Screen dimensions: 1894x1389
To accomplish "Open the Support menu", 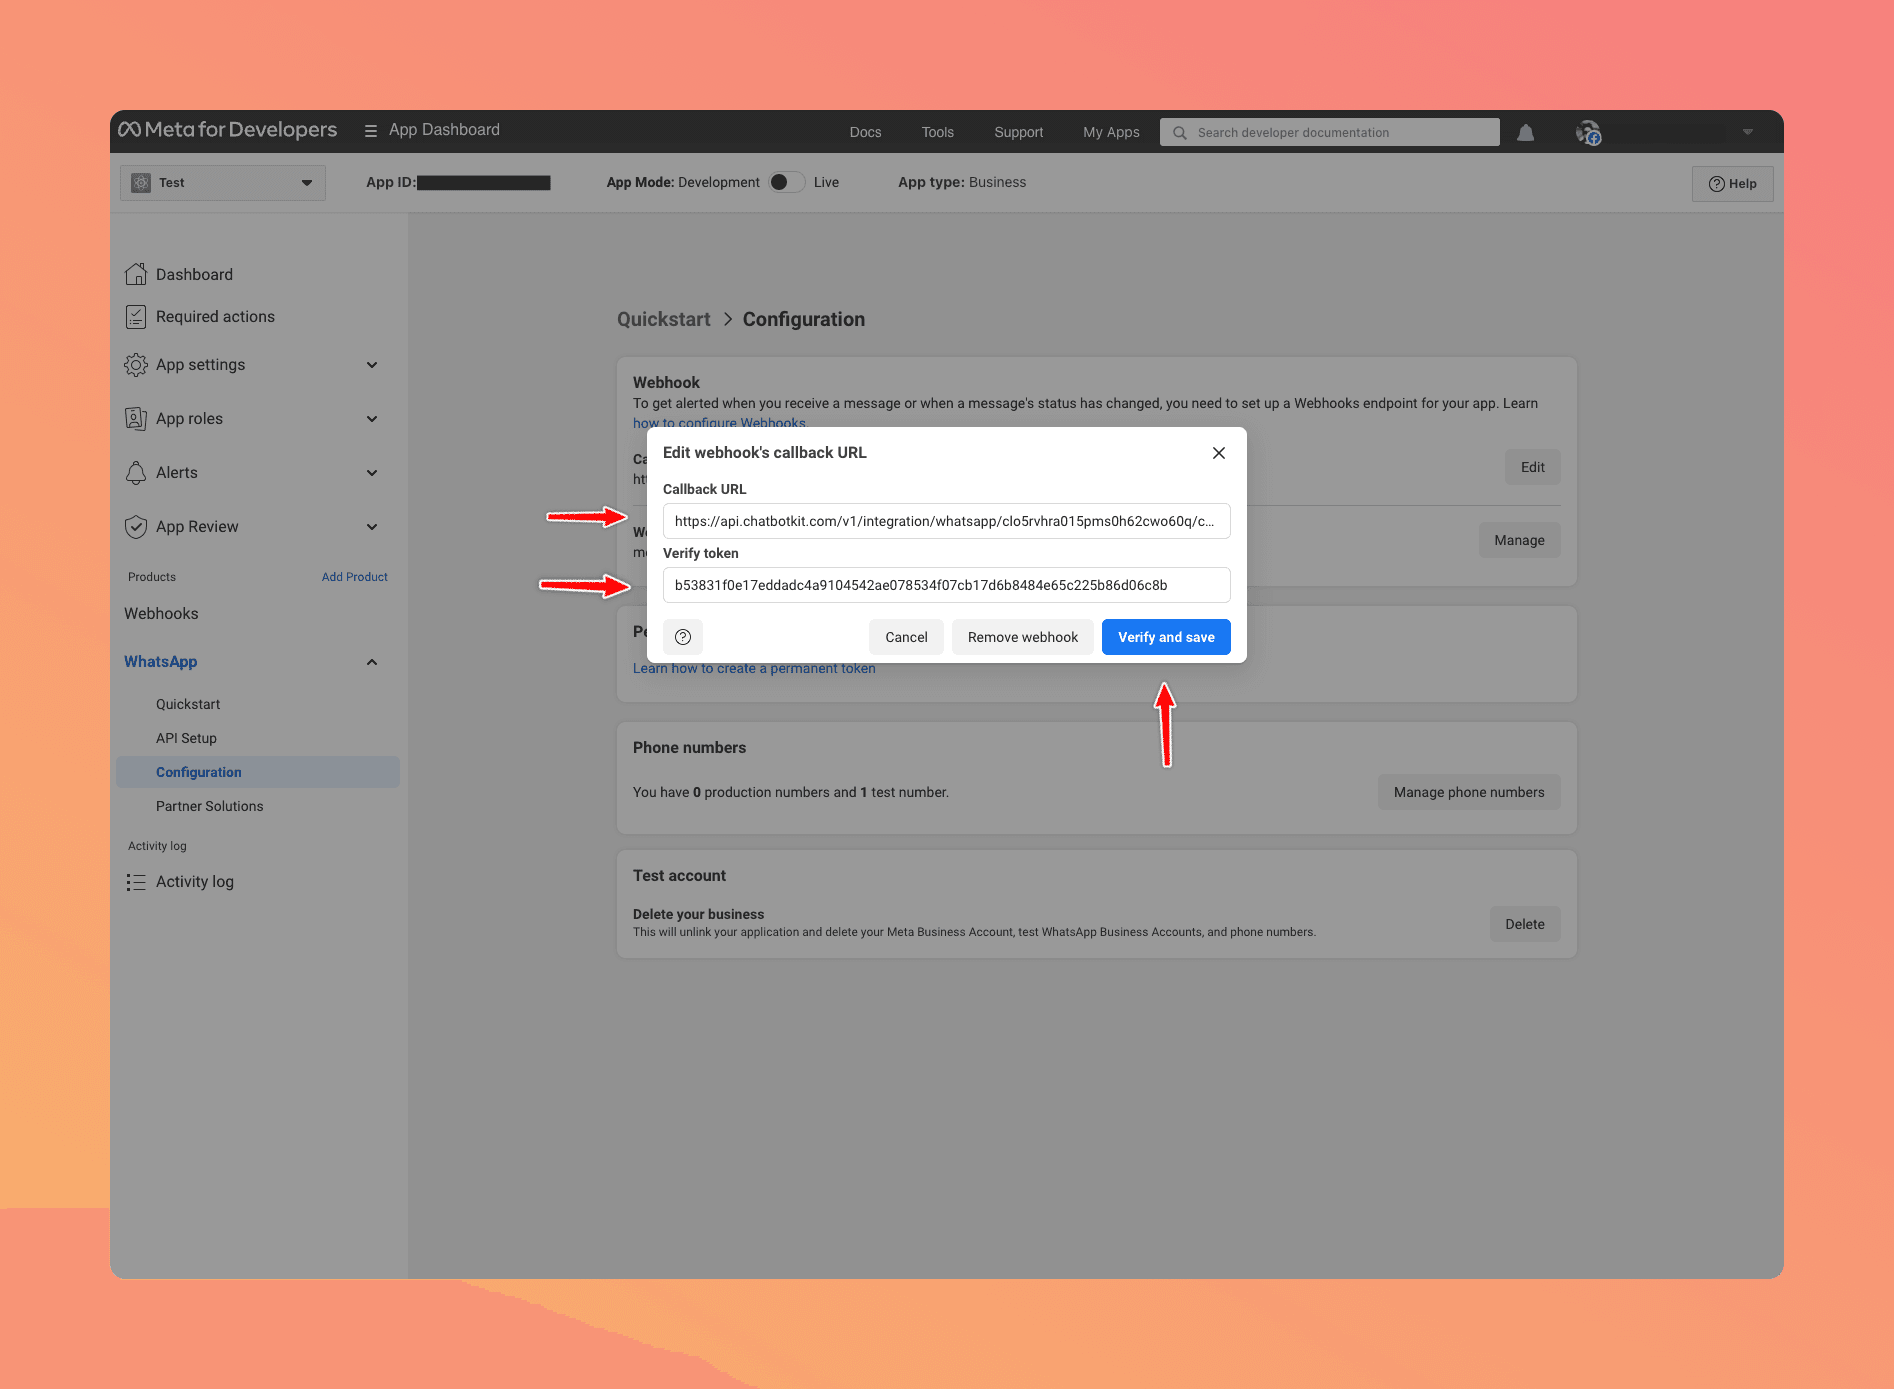I will (1018, 132).
